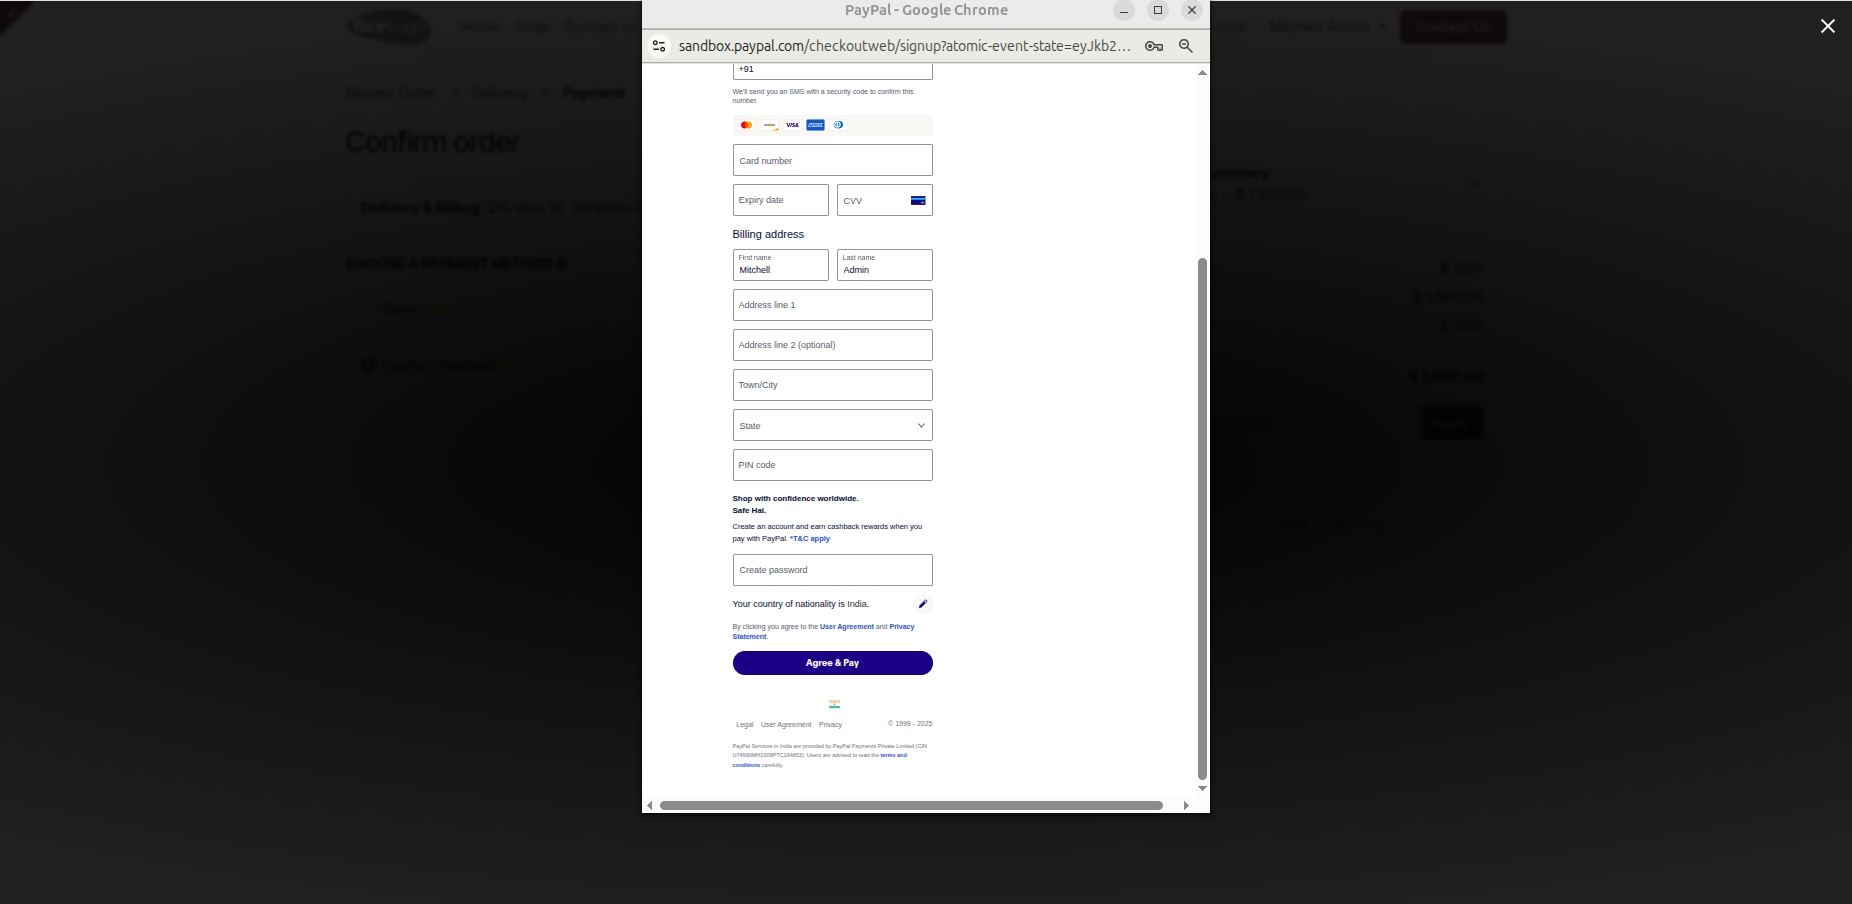Viewport: 1852px width, 904px height.
Task: Click the vertical scrollbar up arrow
Action: pos(1202,72)
